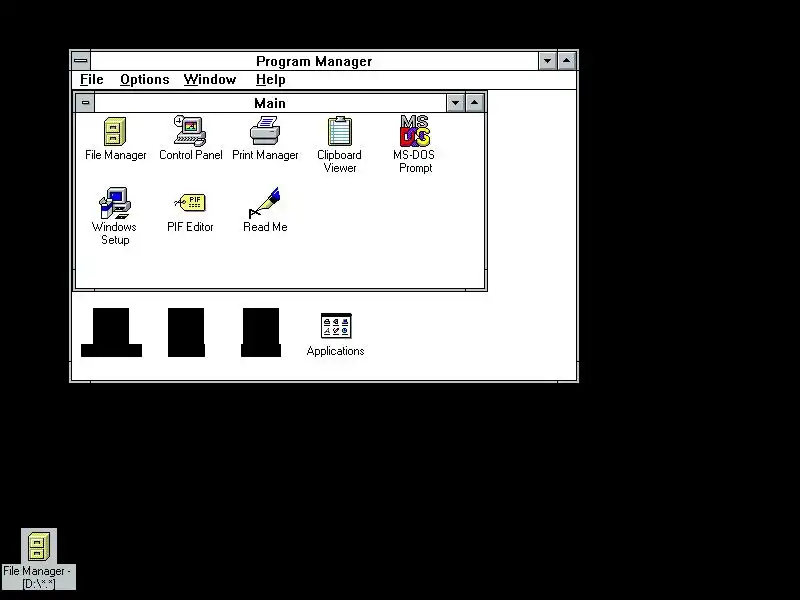Click the 'Clipboard Viewer' label text
The width and height of the screenshot is (800, 600).
[x=339, y=161]
